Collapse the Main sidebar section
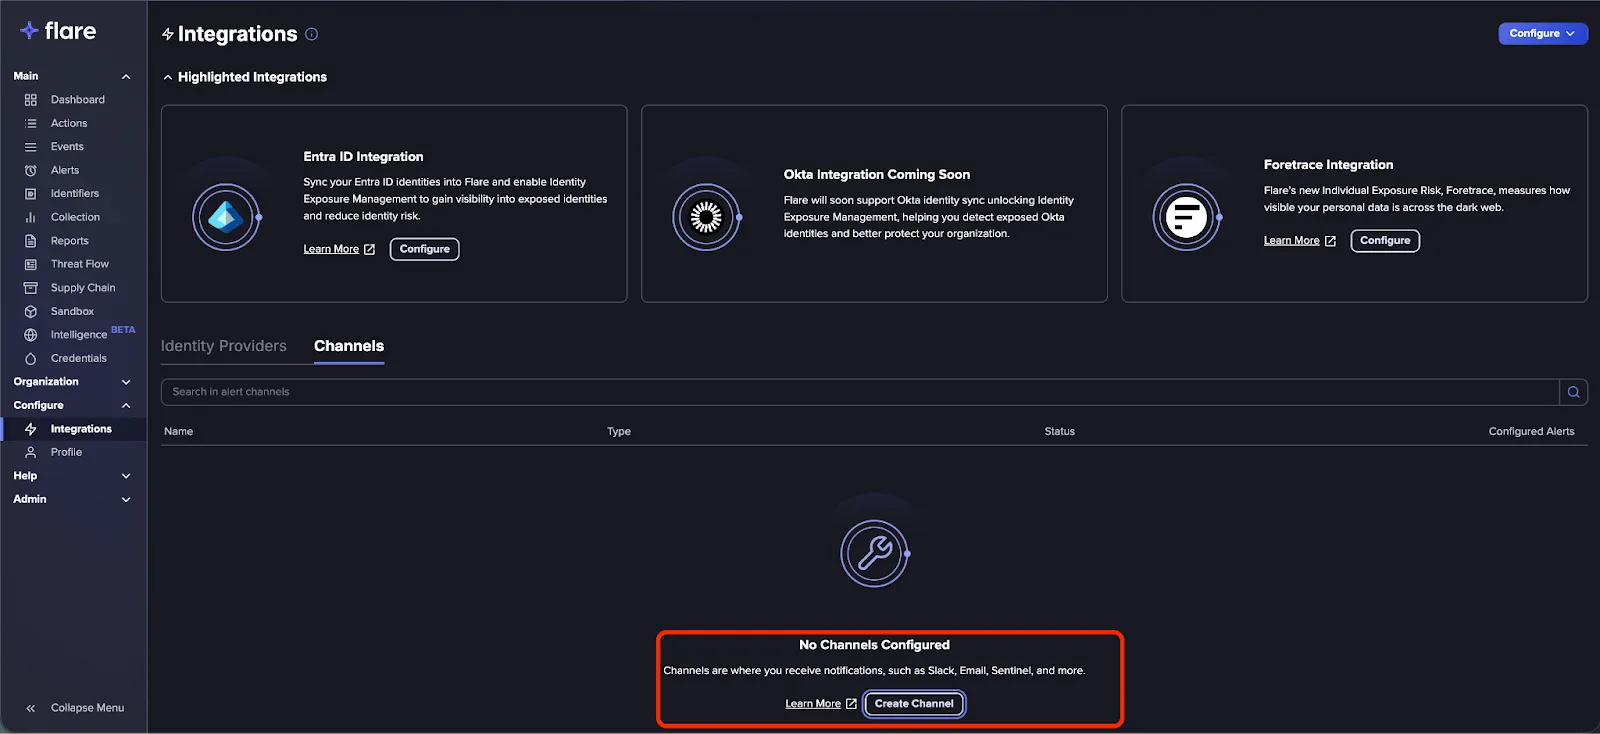Viewport: 1600px width, 734px height. (126, 76)
